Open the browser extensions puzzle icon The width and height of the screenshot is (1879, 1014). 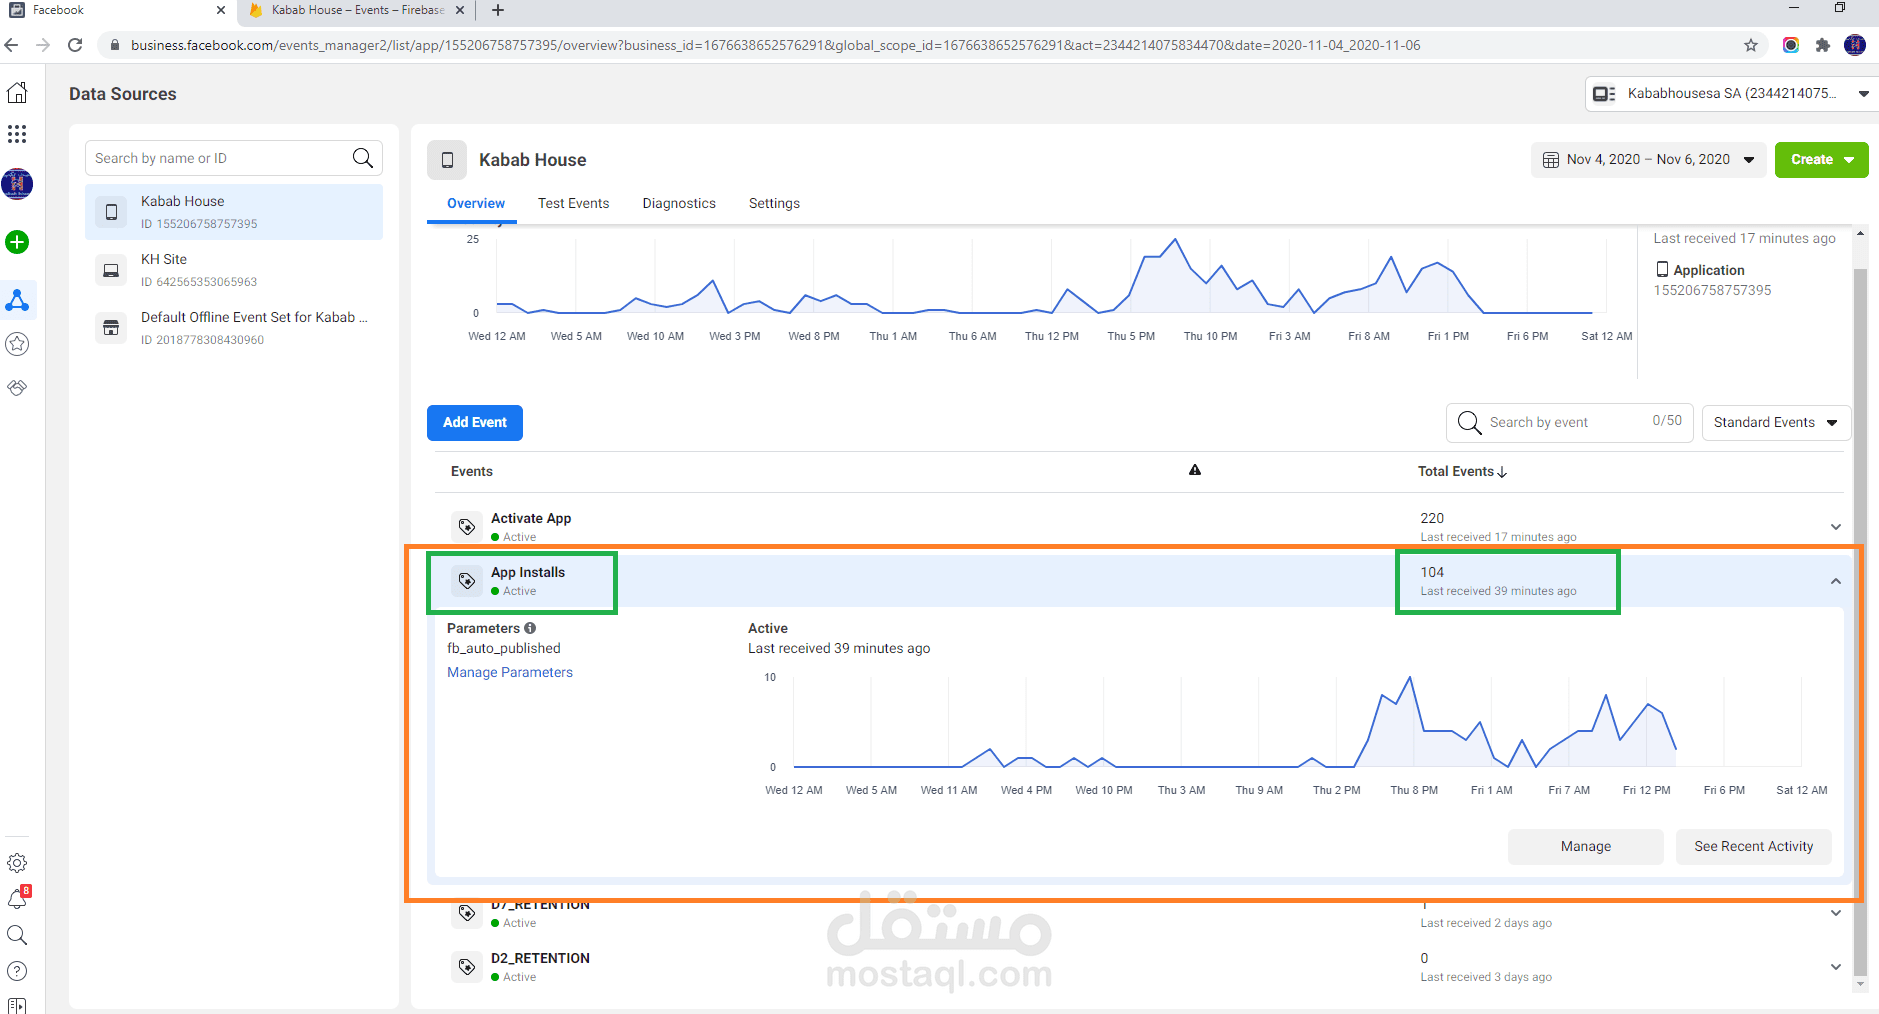tap(1823, 45)
